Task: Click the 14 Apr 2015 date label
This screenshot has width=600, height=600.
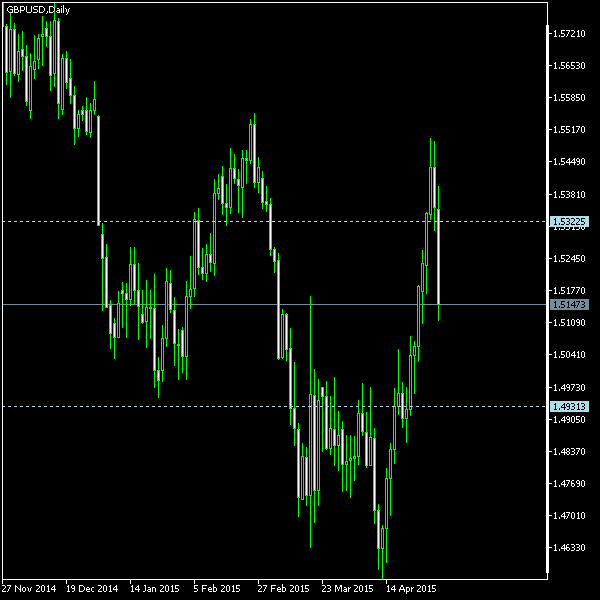Action: [x=411, y=589]
